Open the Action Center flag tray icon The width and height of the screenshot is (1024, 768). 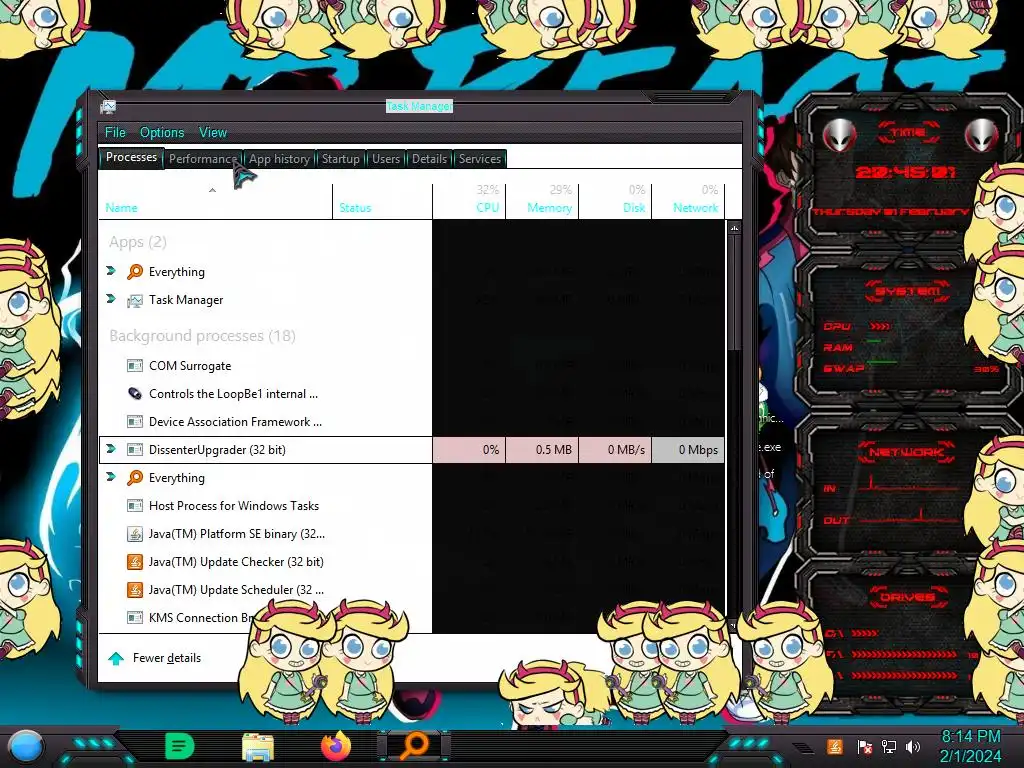[865, 747]
